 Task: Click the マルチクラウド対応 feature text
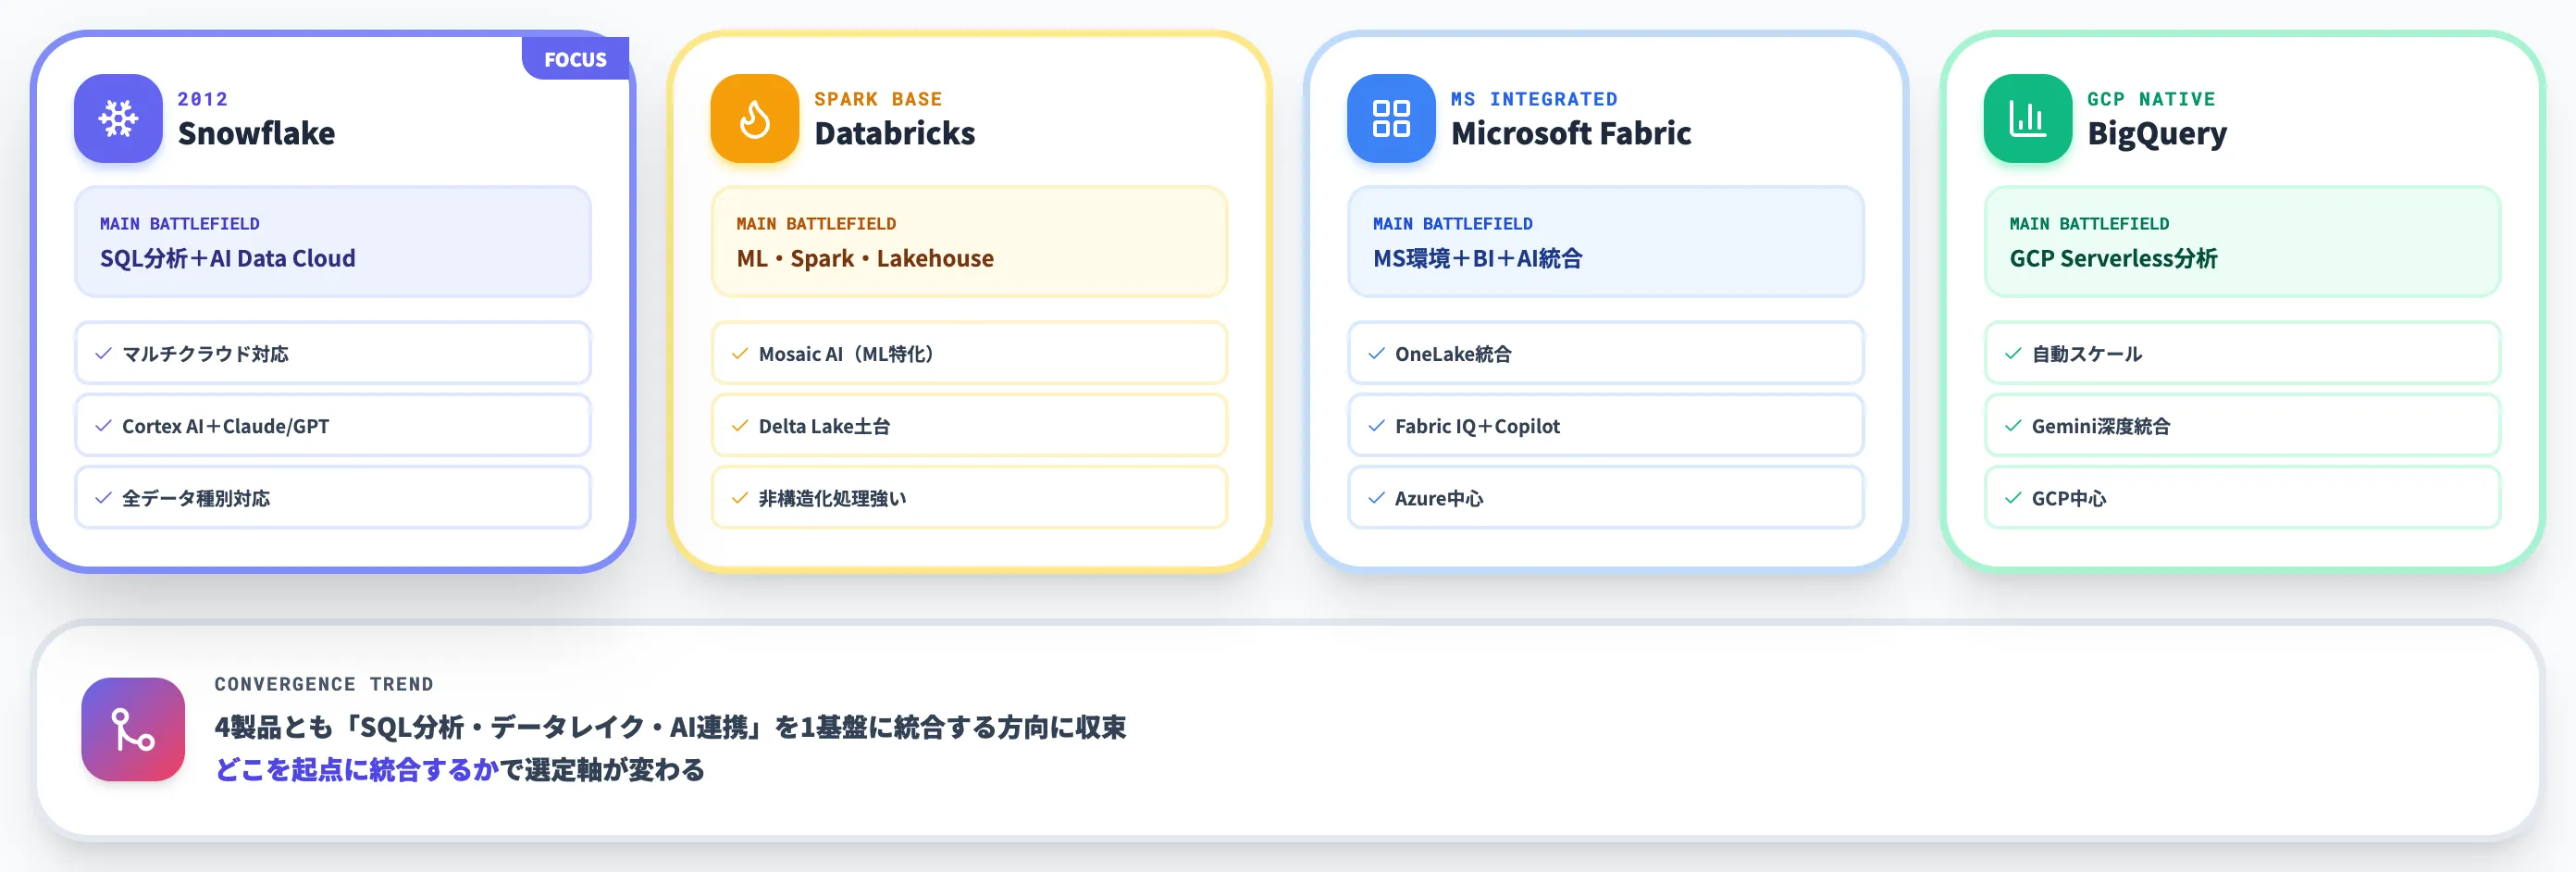(x=205, y=354)
